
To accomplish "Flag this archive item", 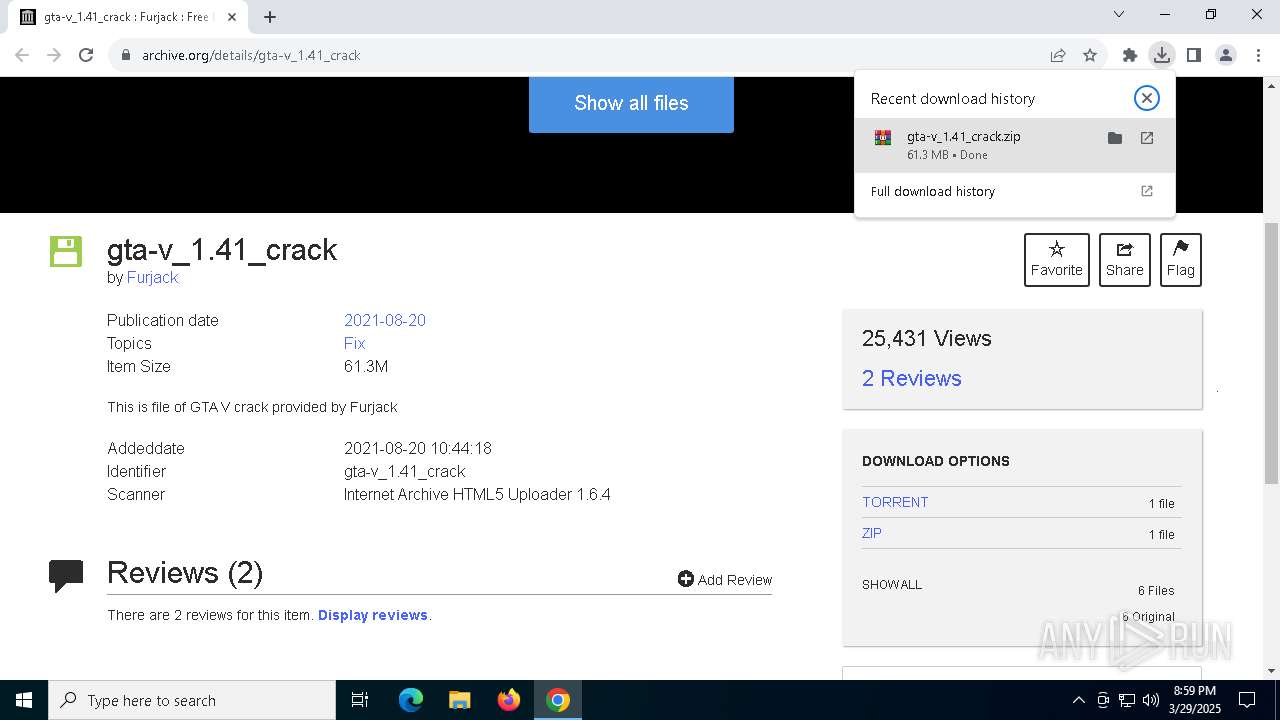I will 1180,260.
